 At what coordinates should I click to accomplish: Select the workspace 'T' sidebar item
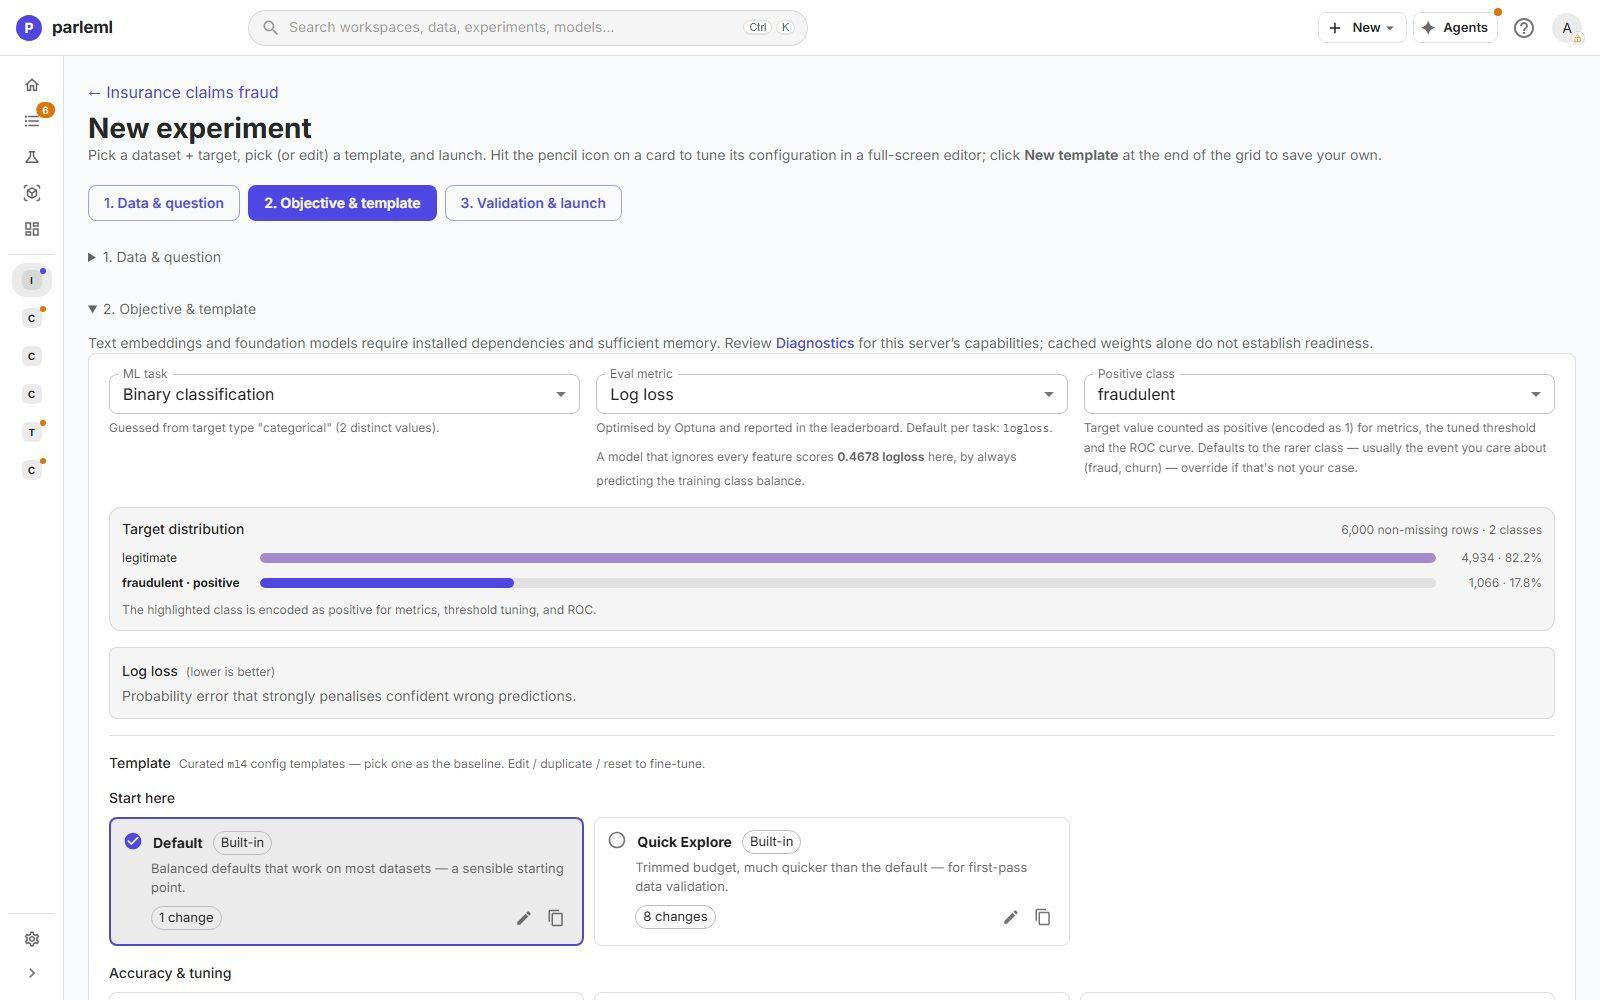(x=32, y=432)
